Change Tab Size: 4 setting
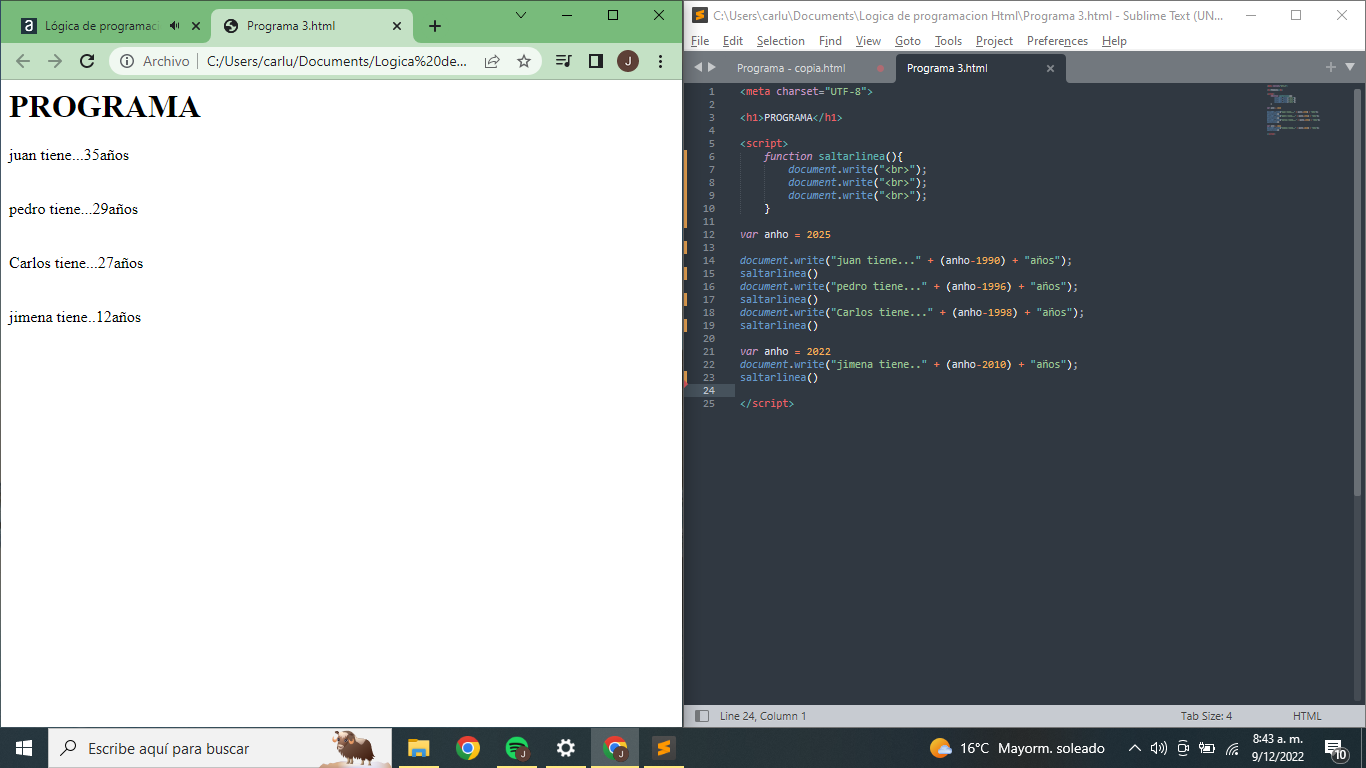 click(1206, 716)
